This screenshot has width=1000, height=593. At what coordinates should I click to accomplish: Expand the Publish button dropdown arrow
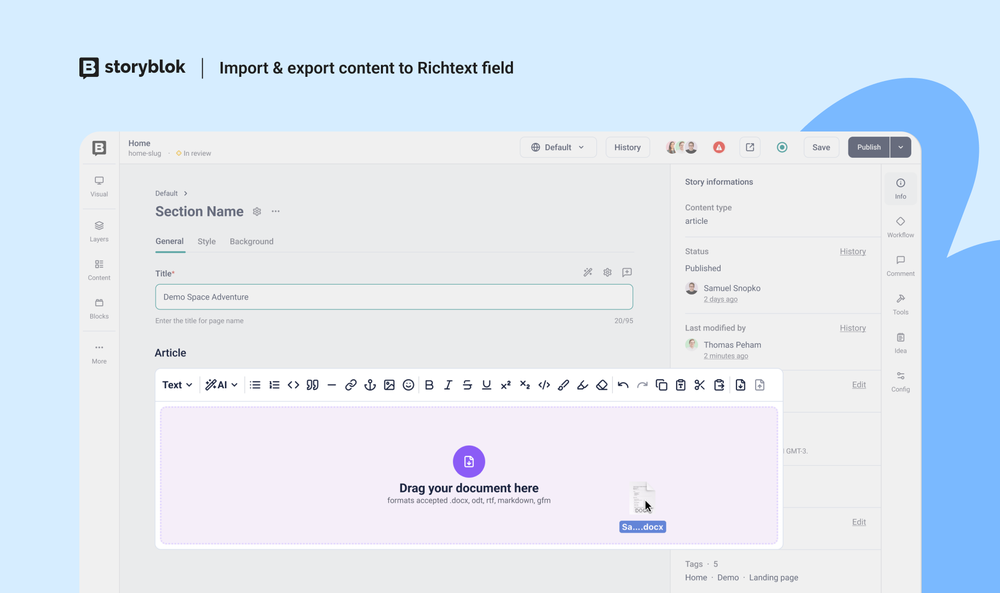pyautogui.click(x=899, y=147)
